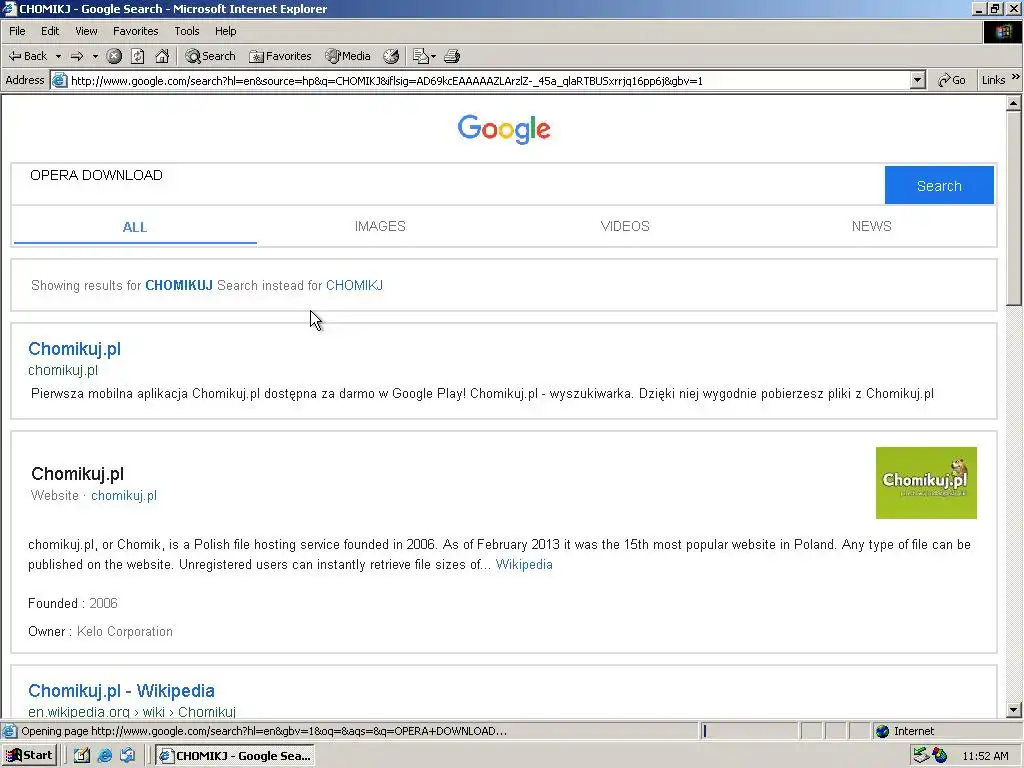Launch Outlook Express from Quick Launch
The width and height of the screenshot is (1024, 768).
coord(127,756)
